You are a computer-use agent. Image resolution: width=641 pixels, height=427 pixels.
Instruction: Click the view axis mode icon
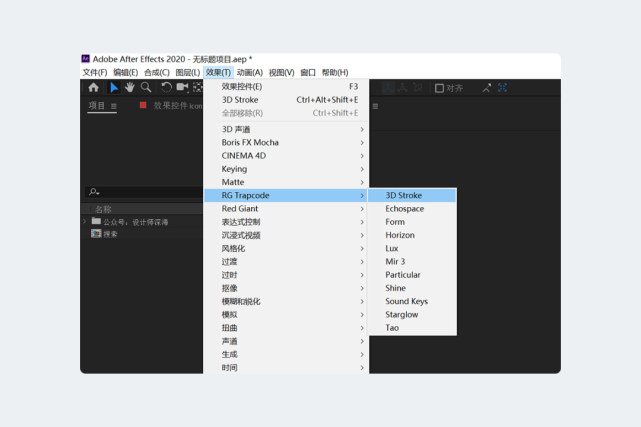click(417, 87)
